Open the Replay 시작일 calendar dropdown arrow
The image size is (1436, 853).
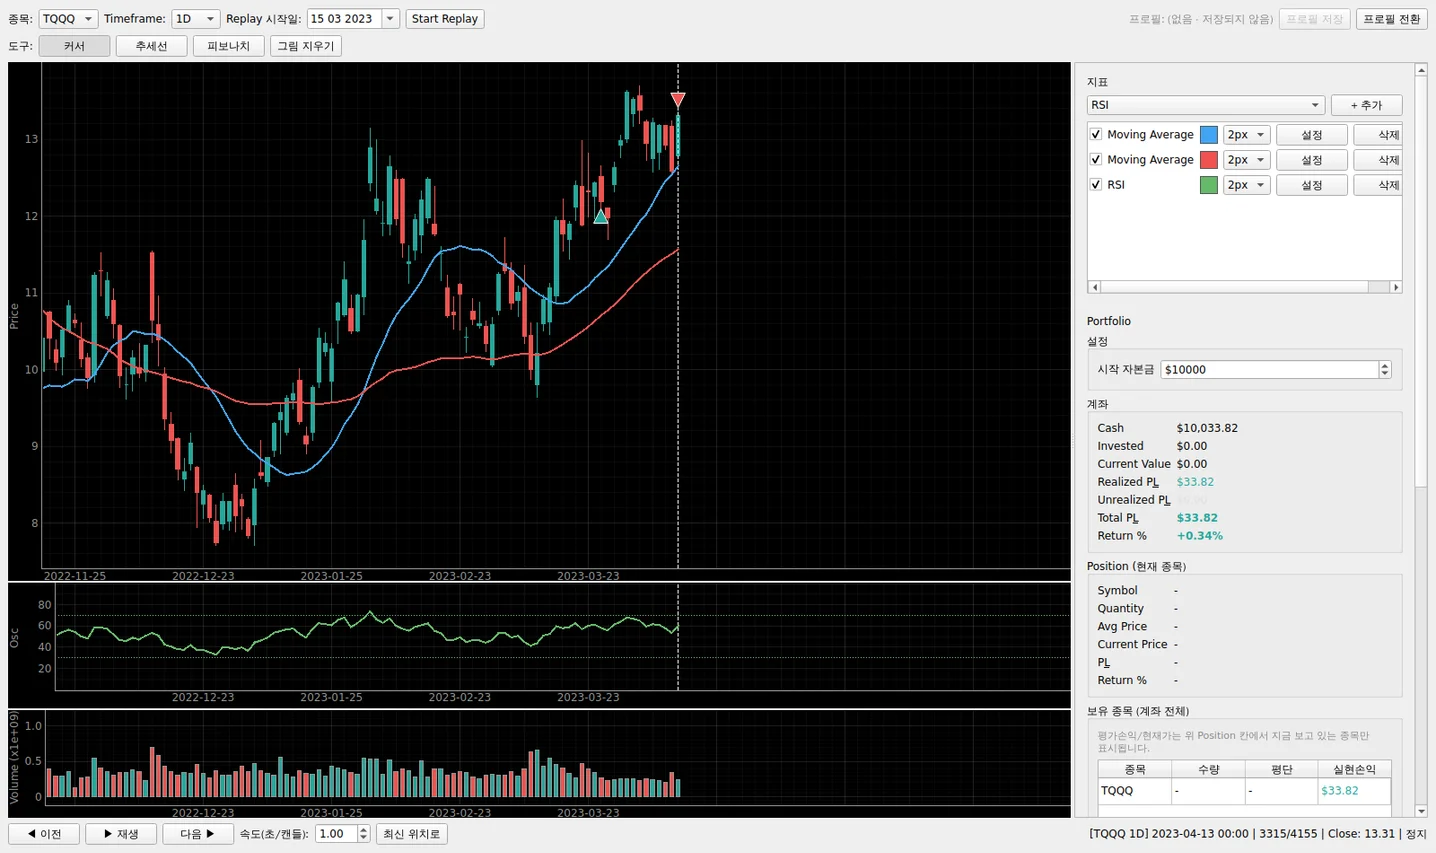[x=390, y=19]
